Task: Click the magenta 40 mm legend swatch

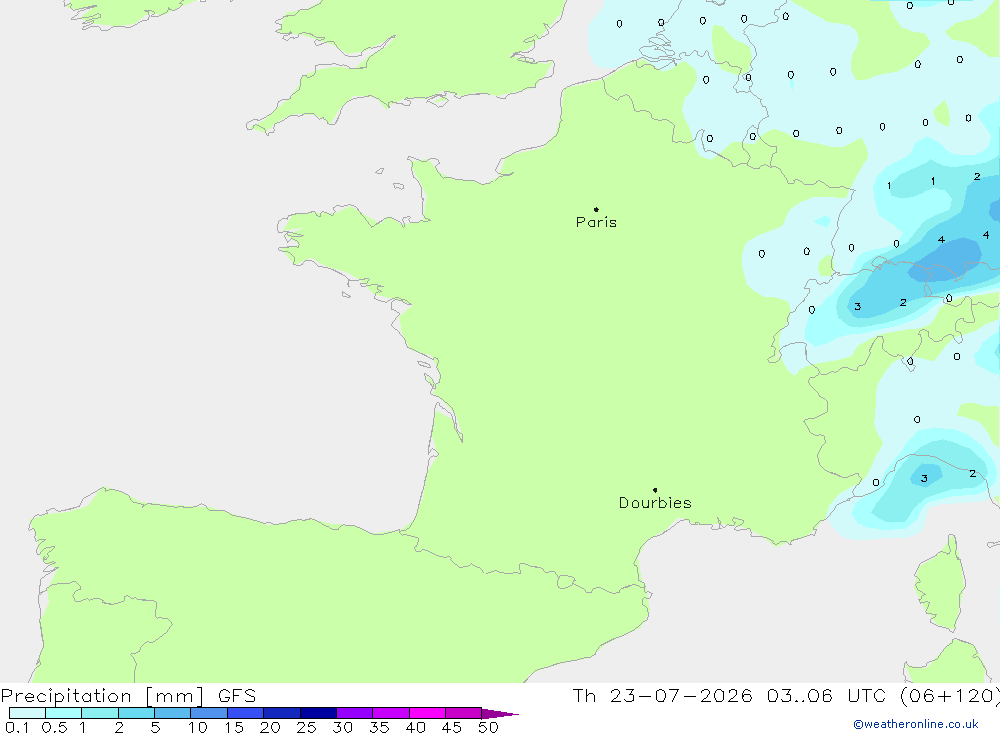Action: tap(427, 713)
